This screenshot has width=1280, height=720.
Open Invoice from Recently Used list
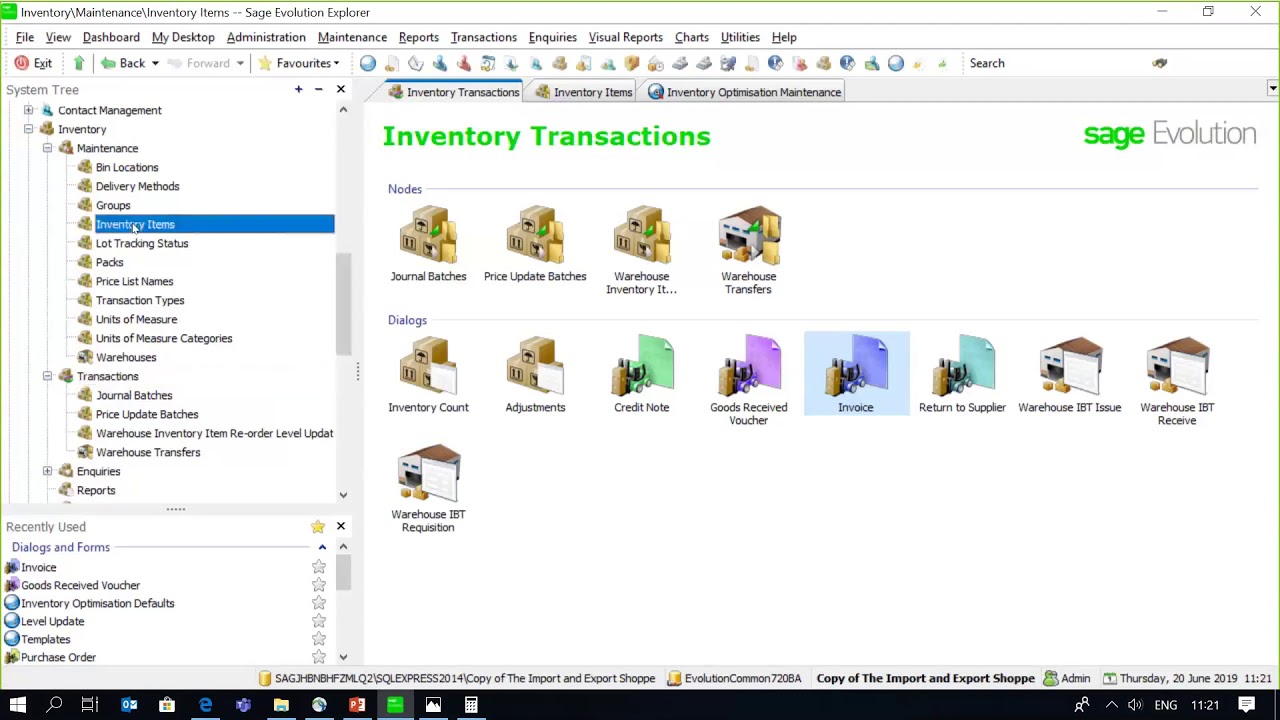(x=39, y=567)
